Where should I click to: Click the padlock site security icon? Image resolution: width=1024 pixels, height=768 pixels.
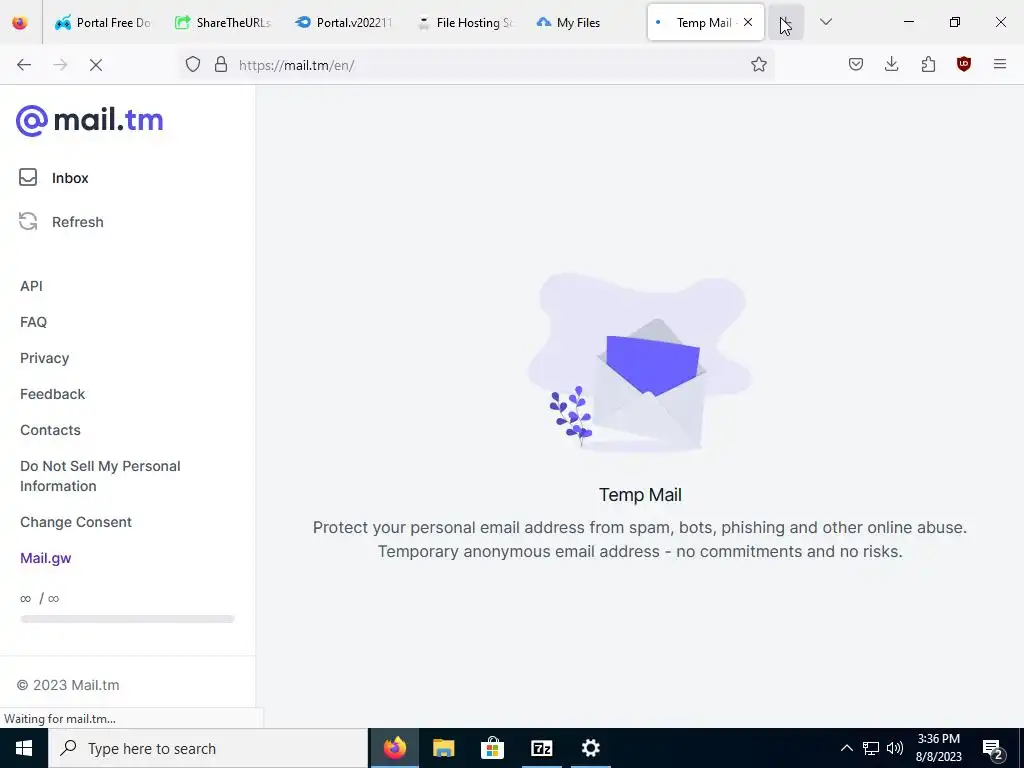(x=221, y=64)
